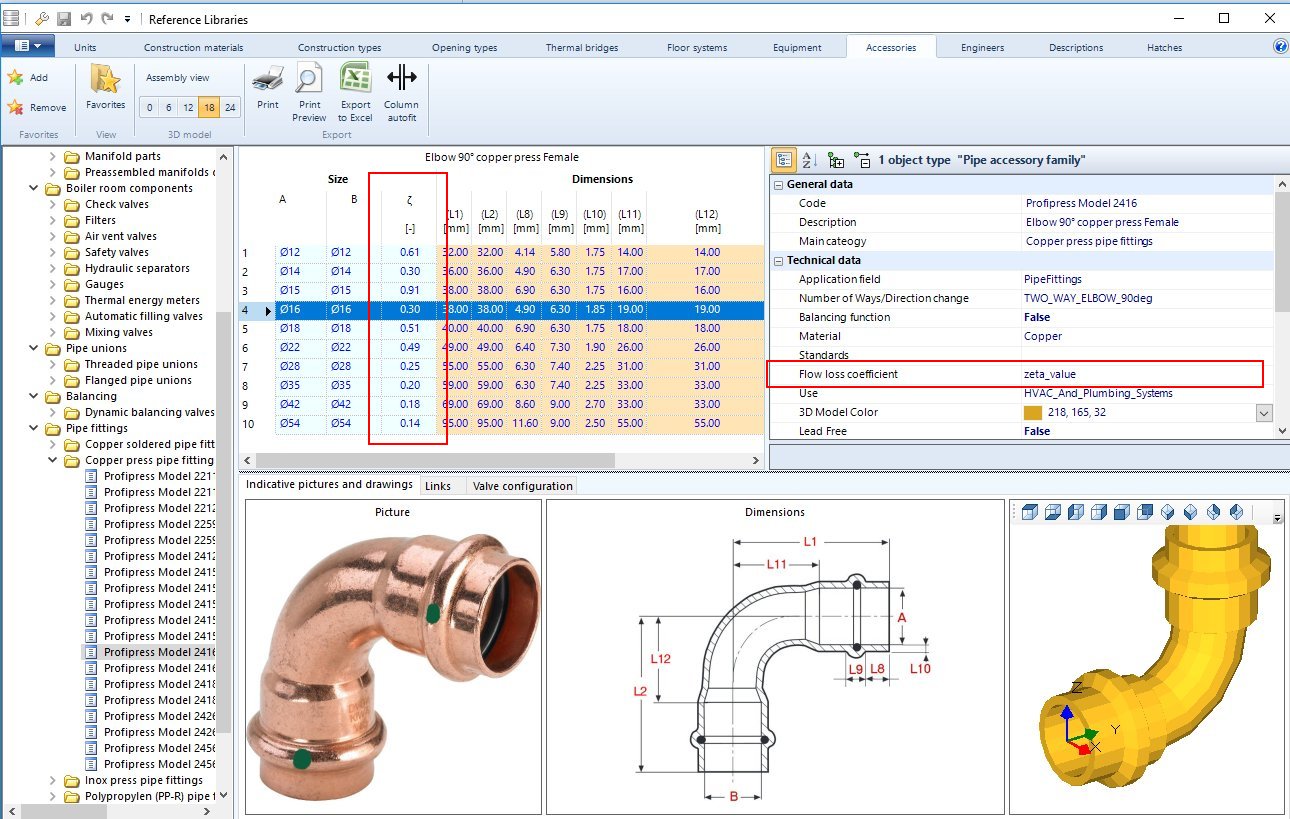Screen dimensions: 1290x819
Task: Select the Ø22 size row
Action: (x=503, y=347)
